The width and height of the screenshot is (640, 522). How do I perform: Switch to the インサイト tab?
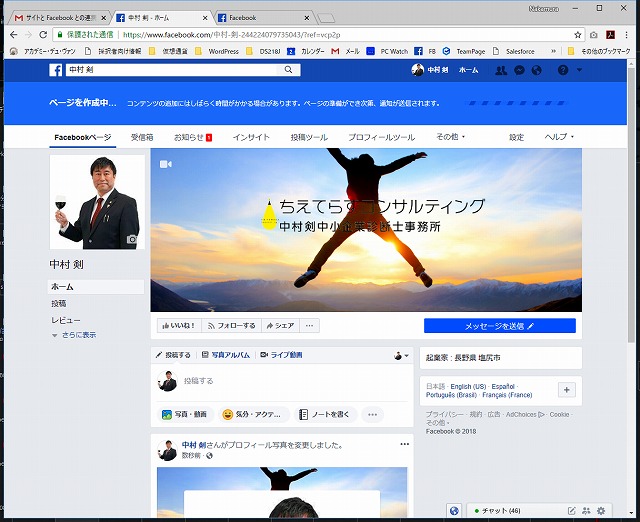[251, 137]
